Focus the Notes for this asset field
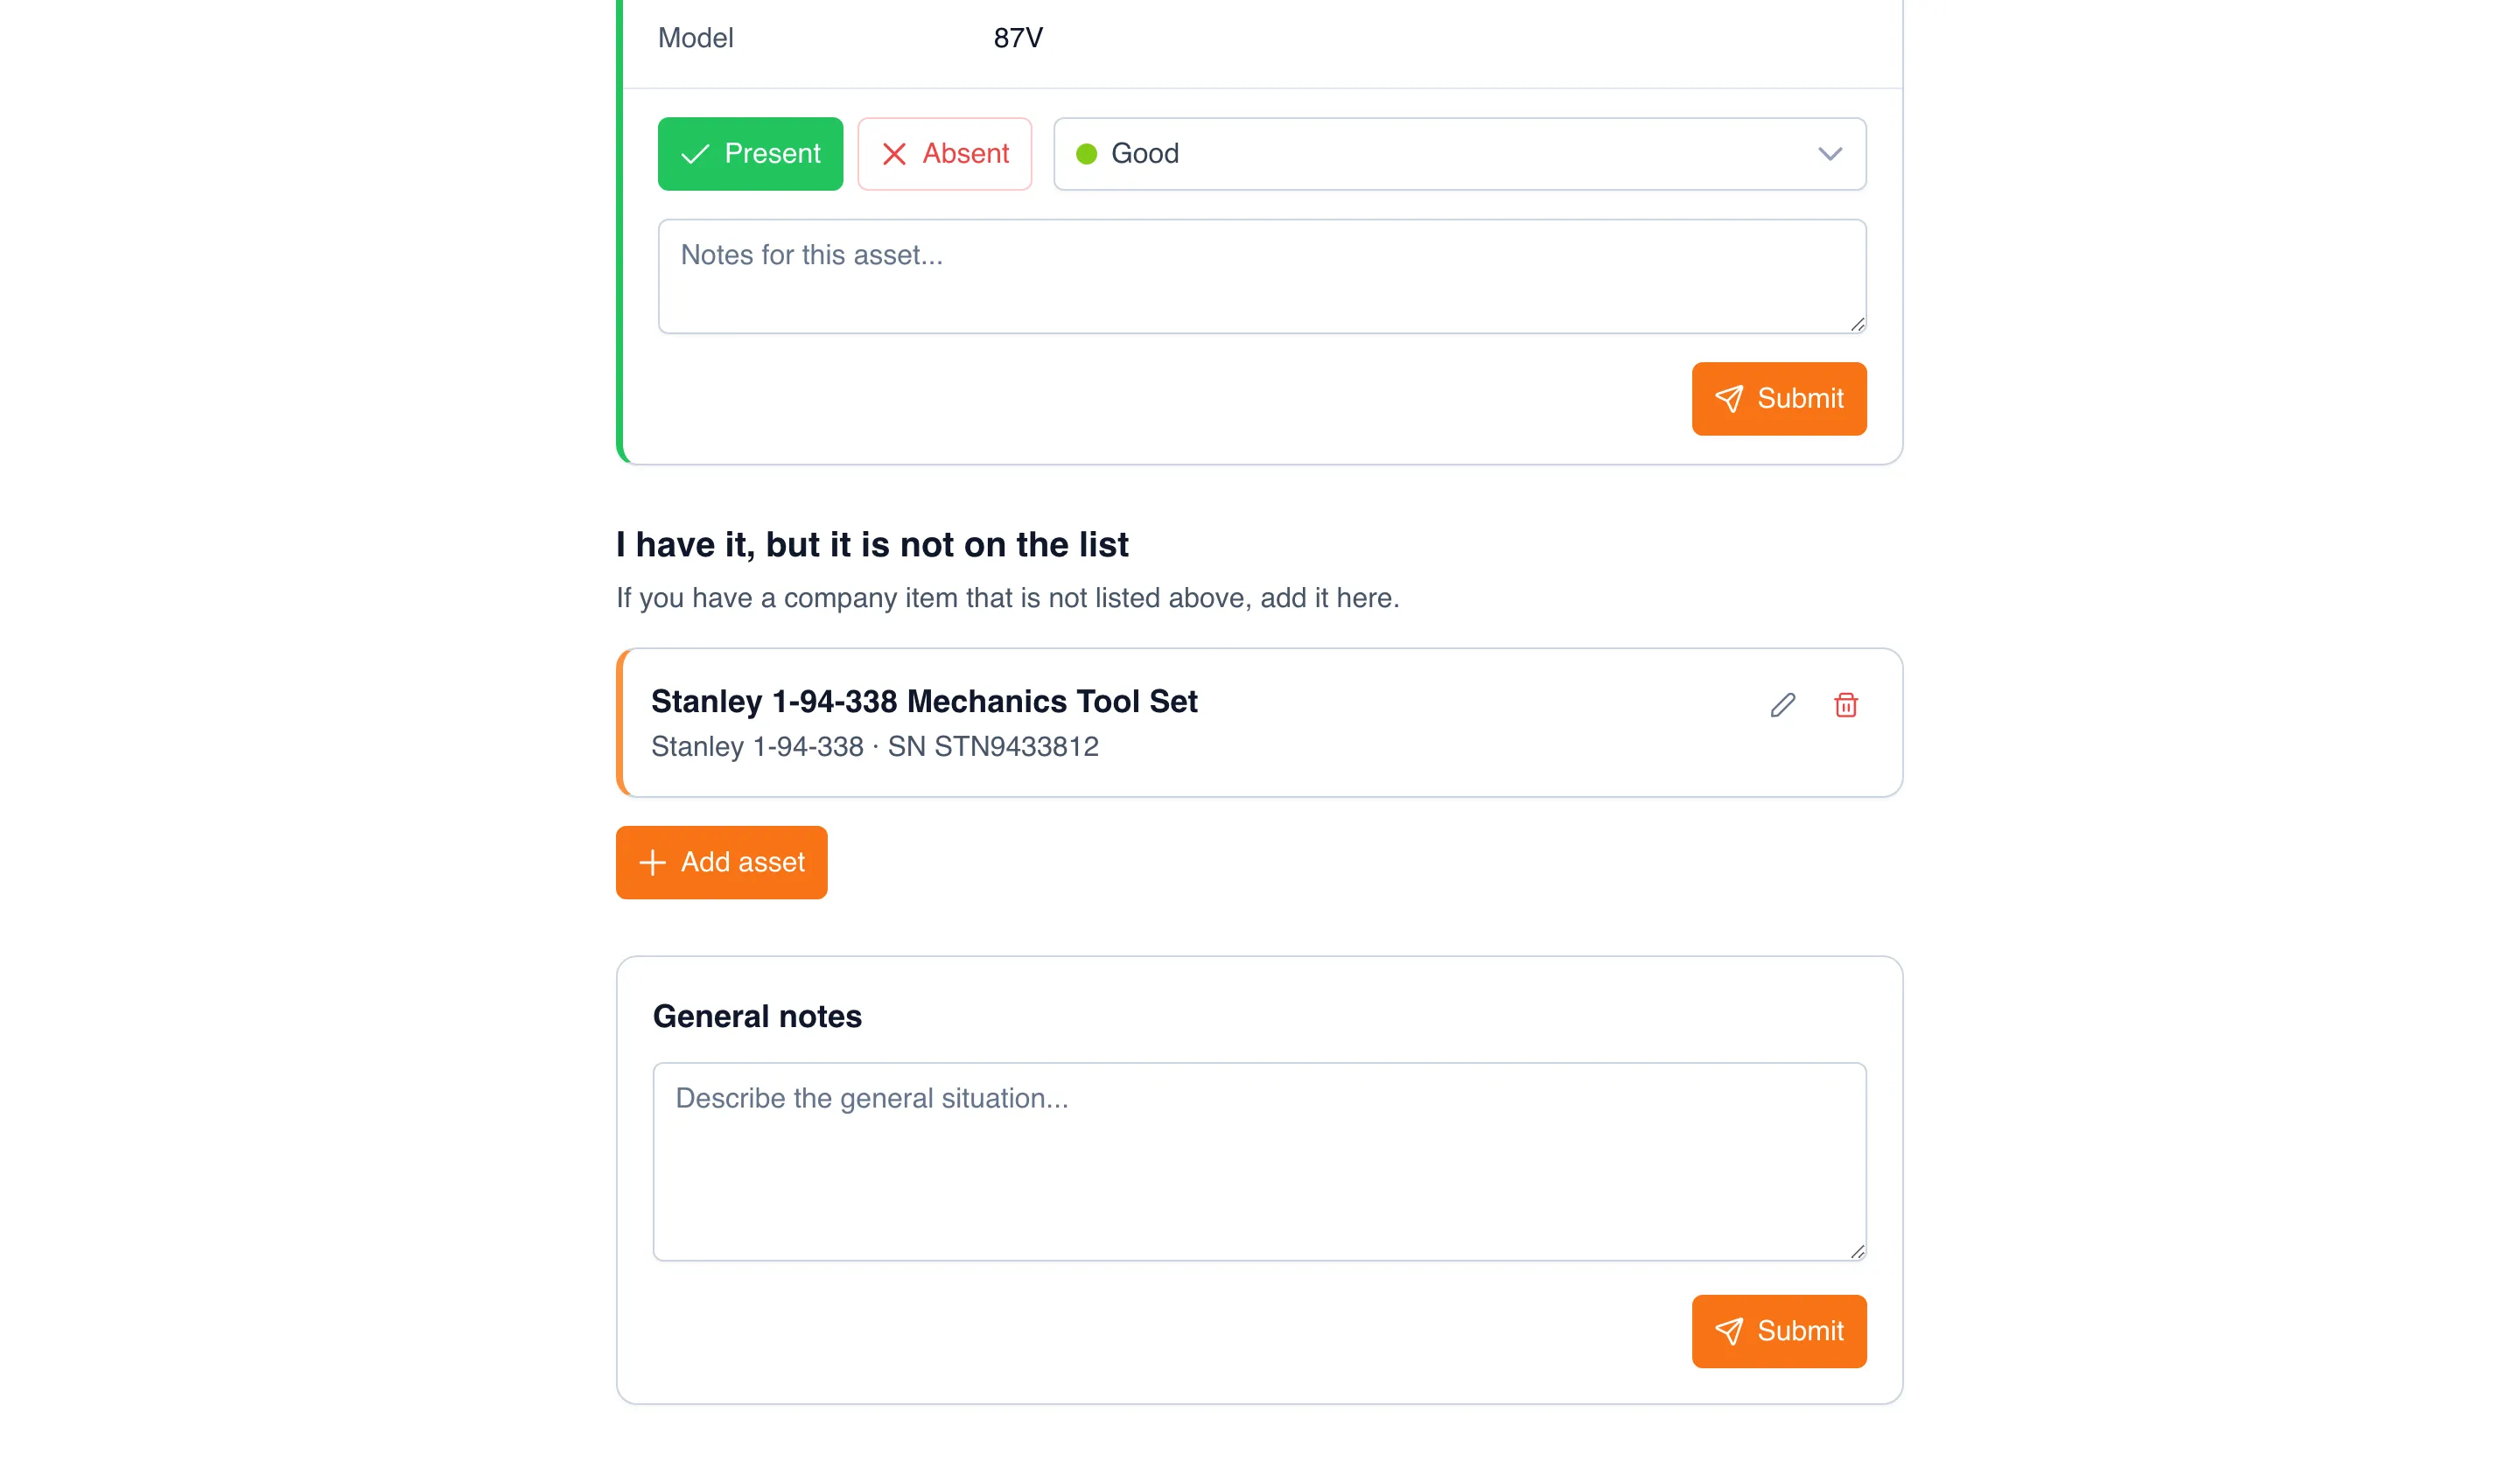Image resolution: width=2520 pixels, height=1475 pixels. click(1262, 277)
